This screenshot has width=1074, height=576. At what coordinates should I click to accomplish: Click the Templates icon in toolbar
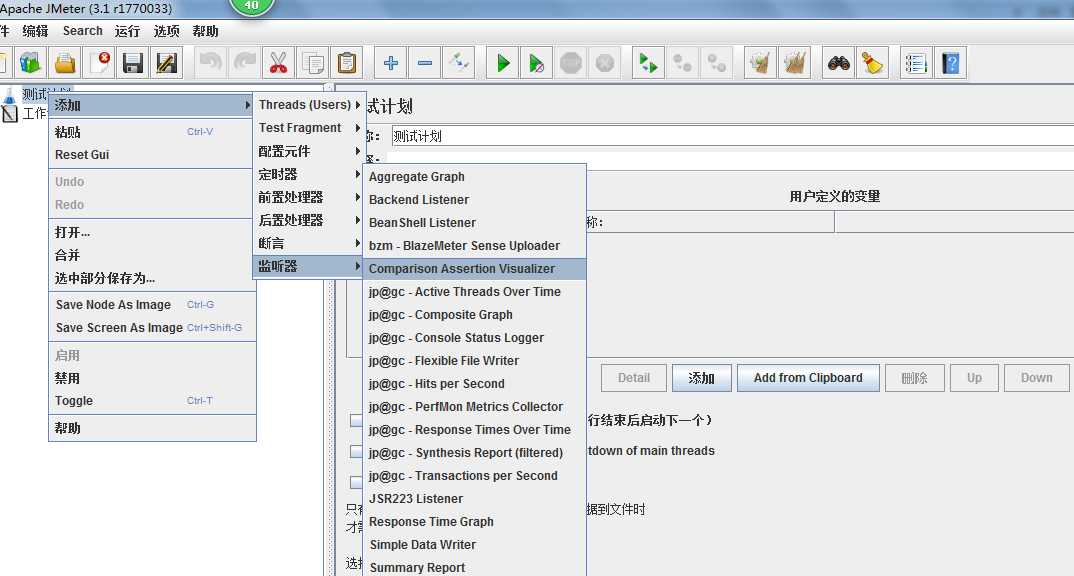(x=30, y=63)
